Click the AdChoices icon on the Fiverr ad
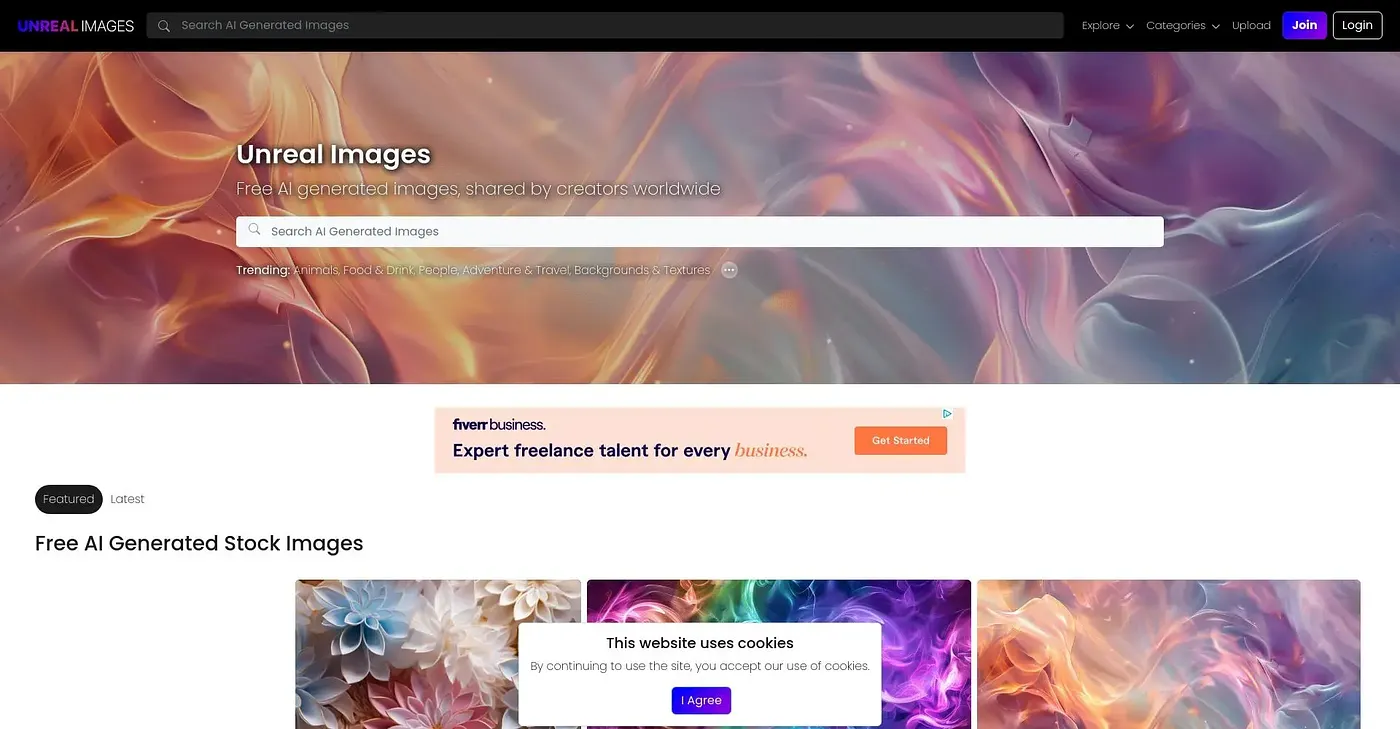This screenshot has width=1400, height=729. point(947,413)
